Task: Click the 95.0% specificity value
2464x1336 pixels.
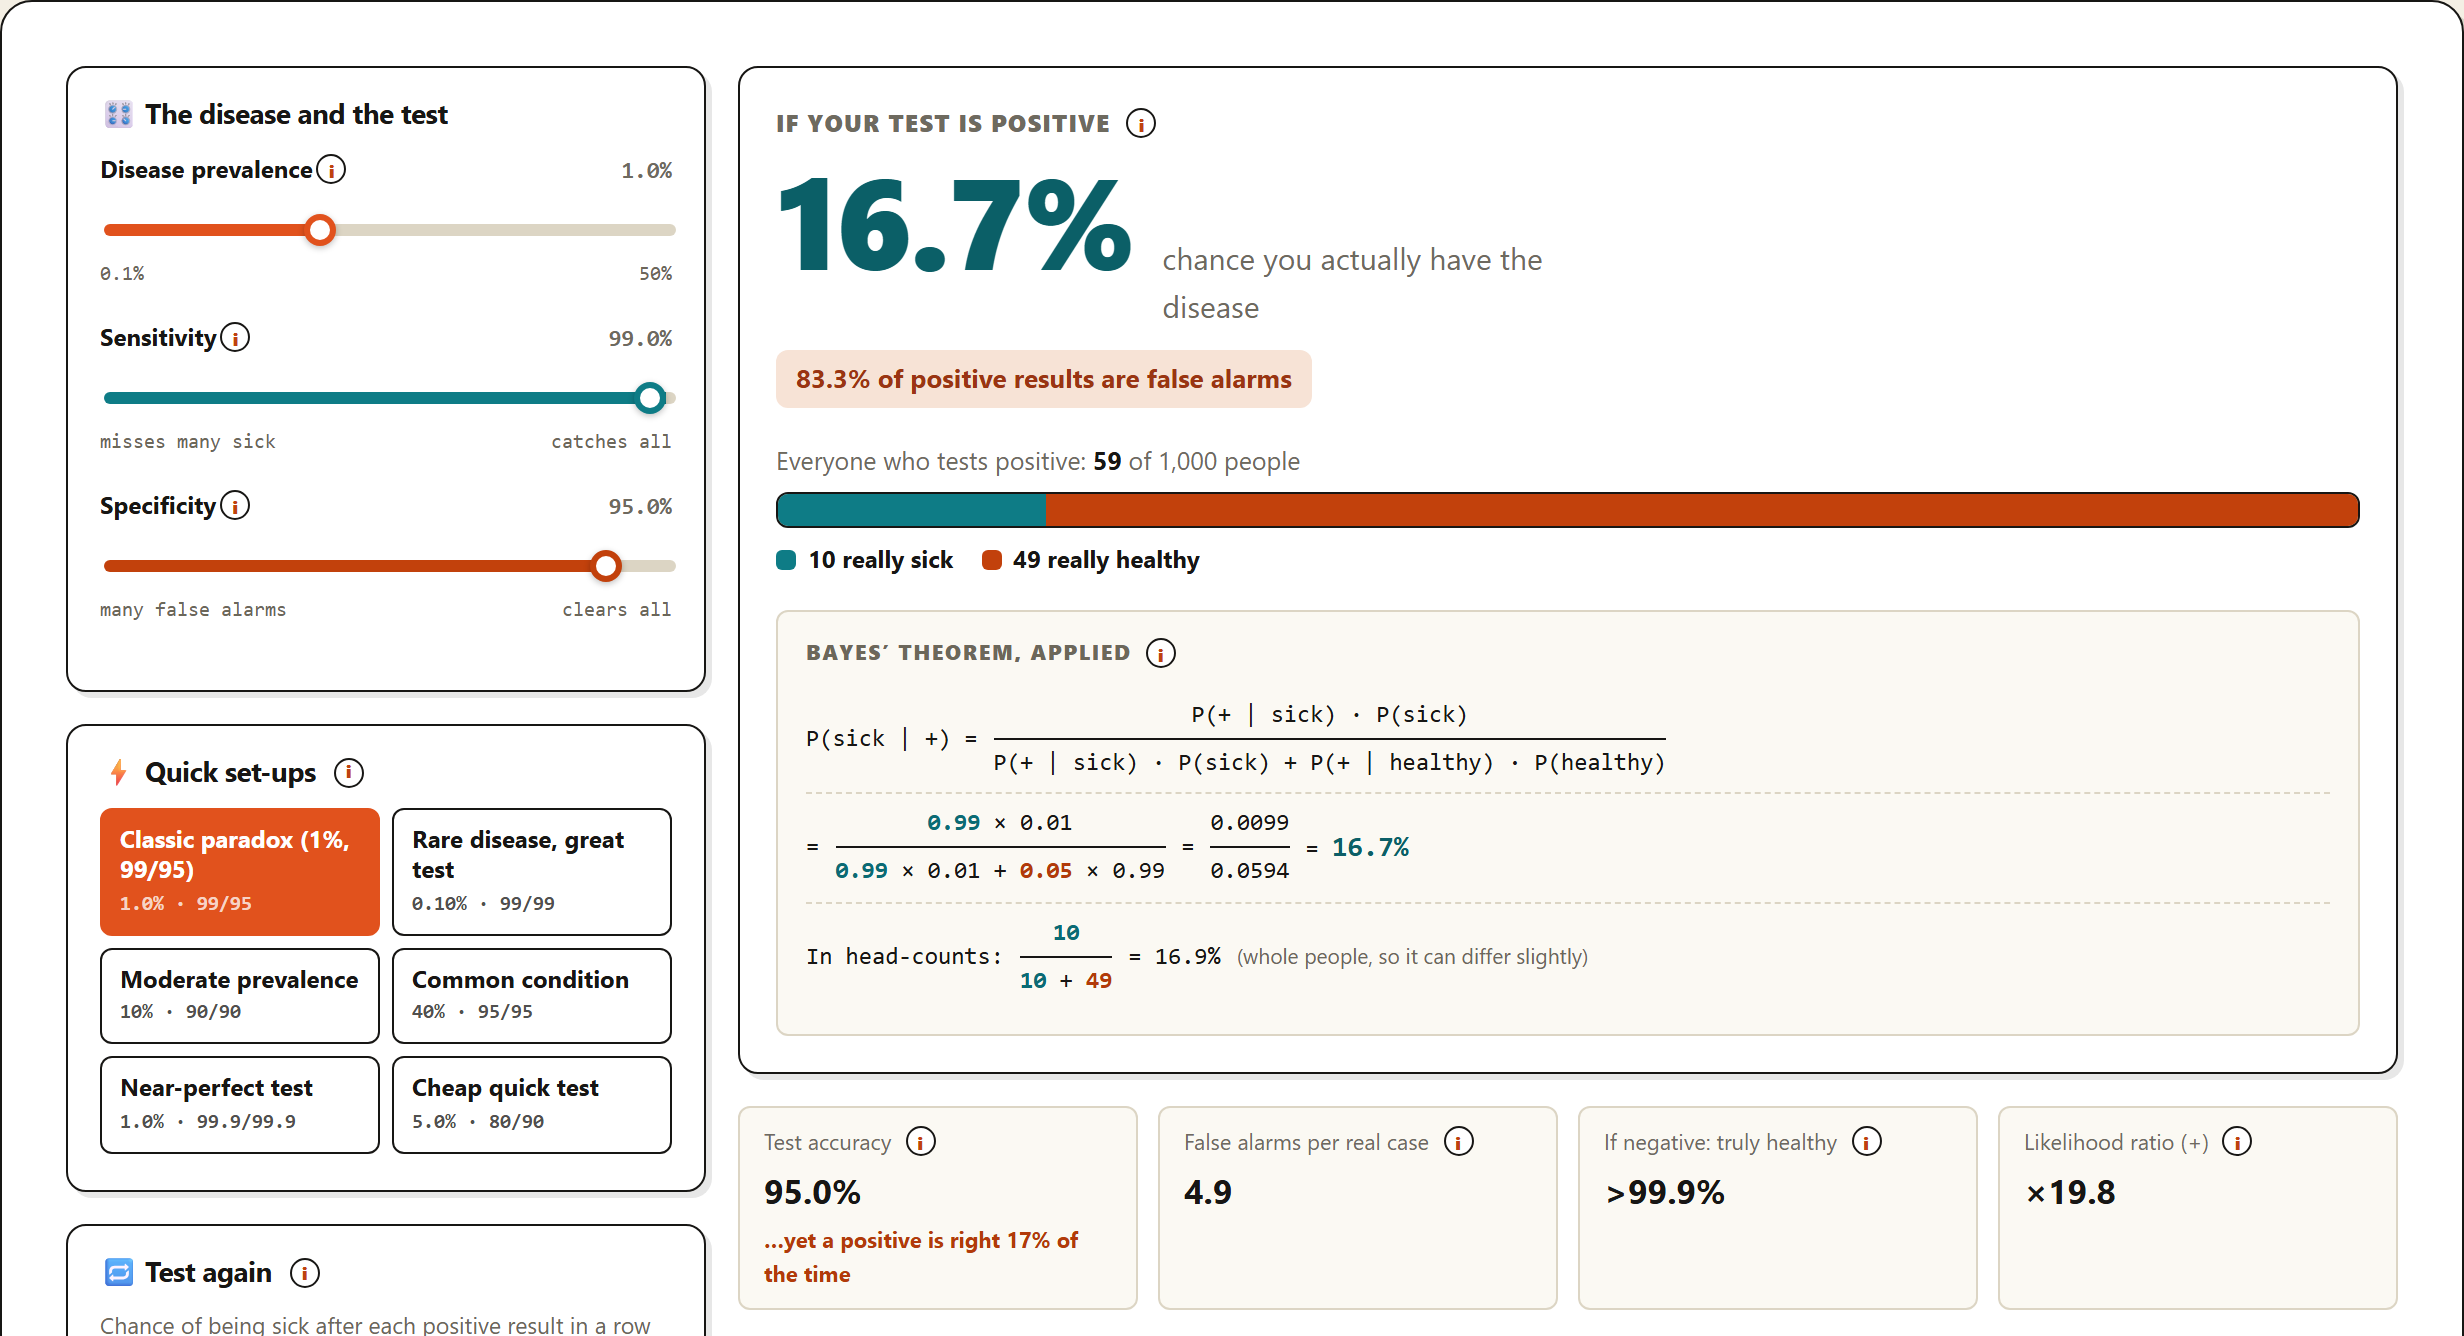Action: (640, 506)
